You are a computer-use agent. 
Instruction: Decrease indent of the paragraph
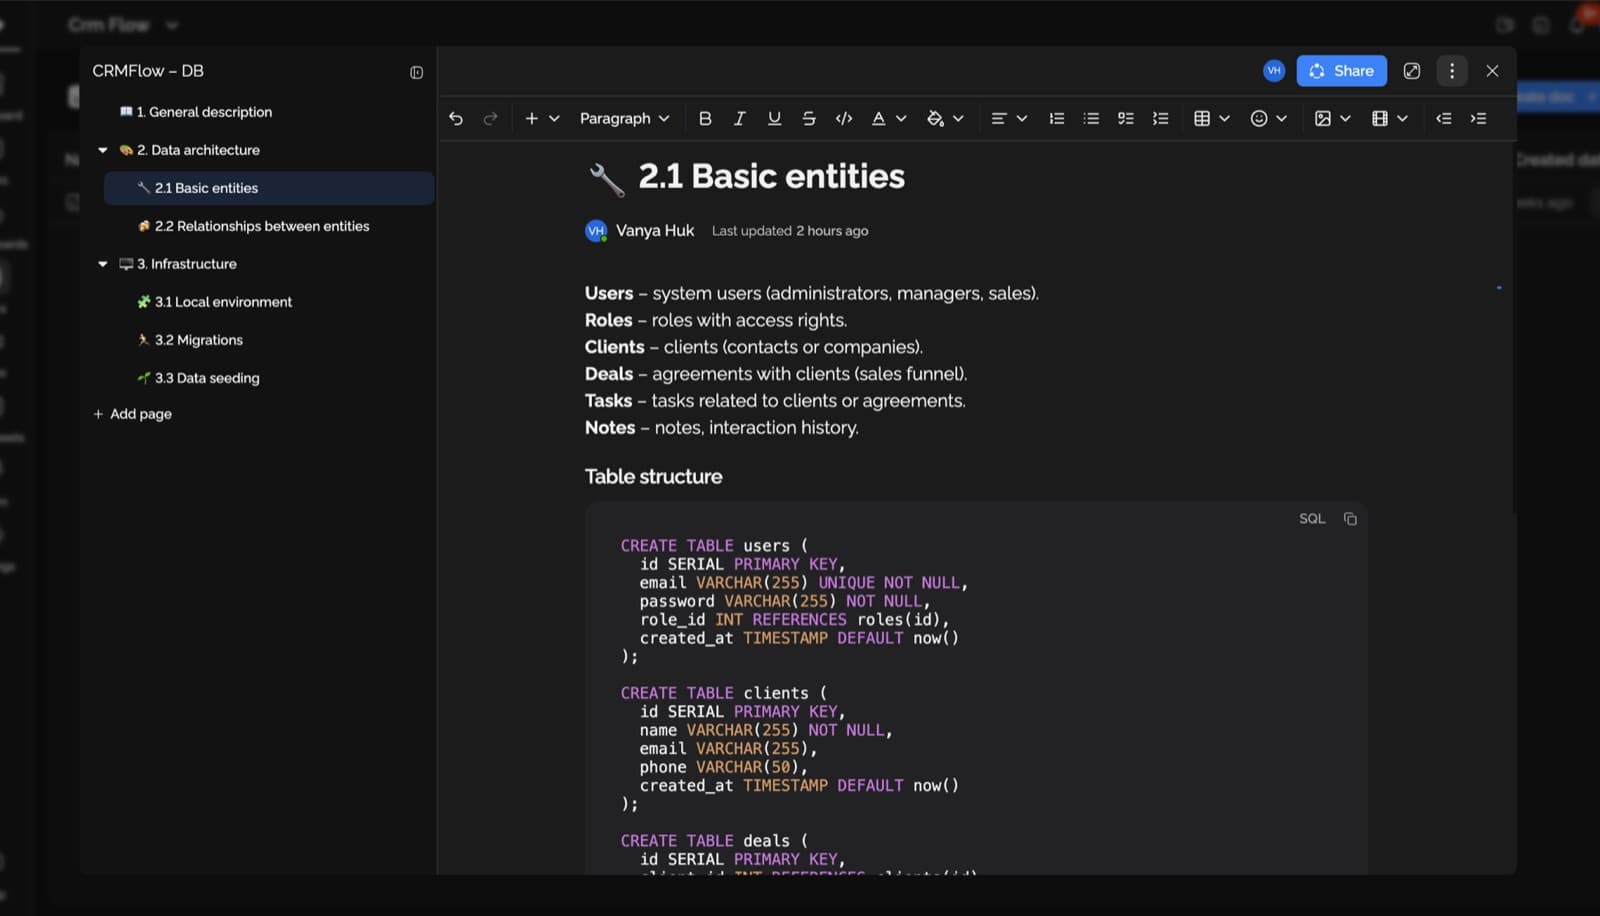(x=1443, y=118)
